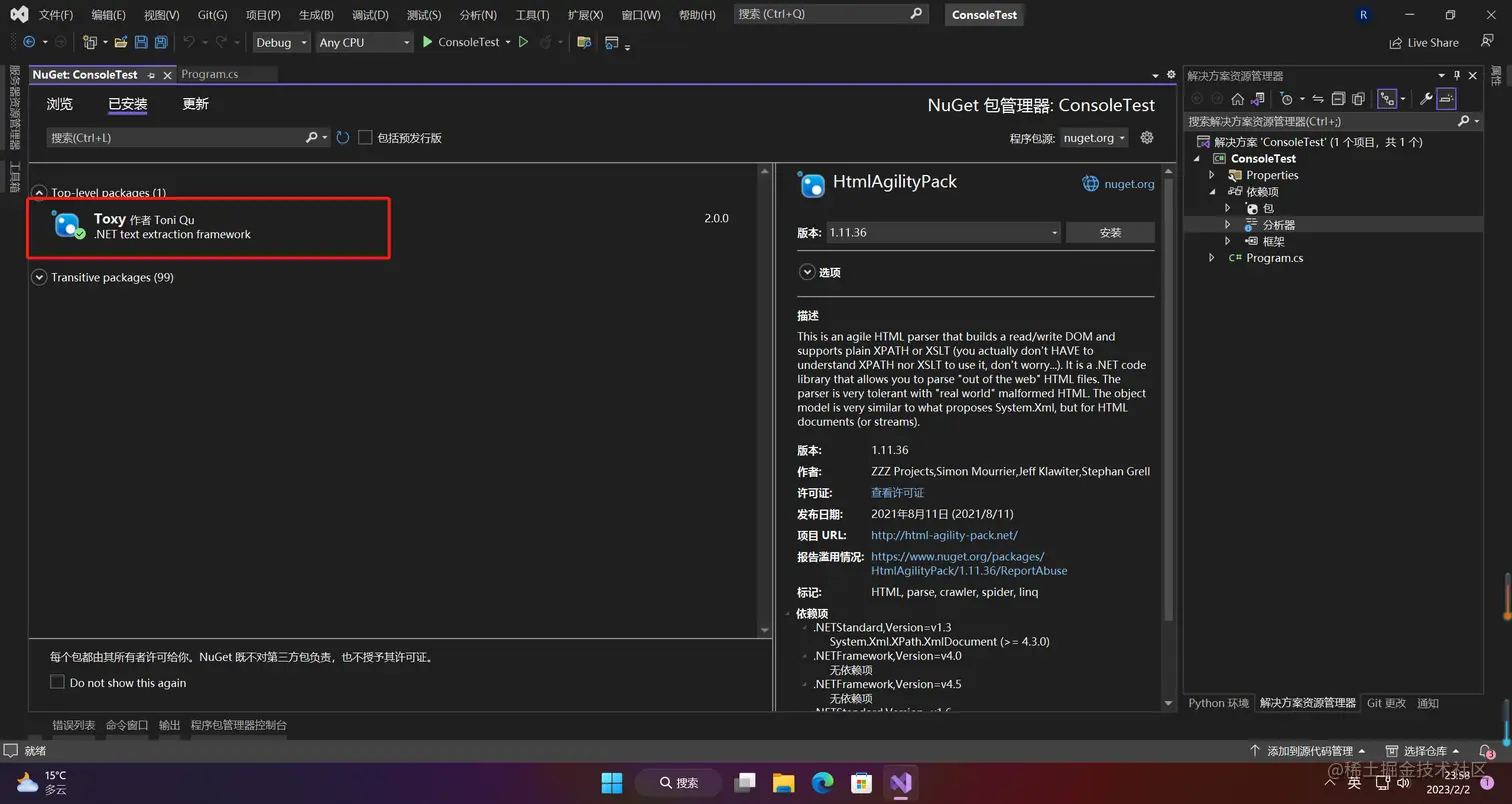The width and height of the screenshot is (1512, 804).
Task: Open the Git changes tab
Action: pyautogui.click(x=1386, y=703)
